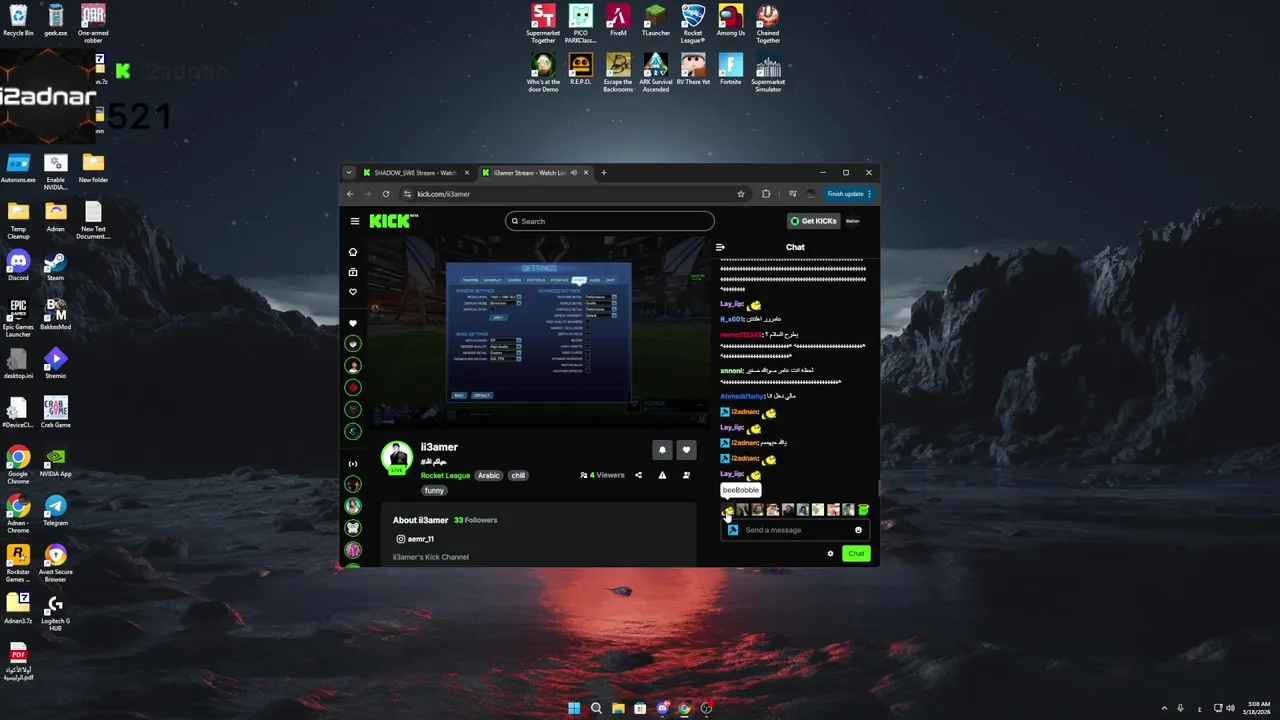This screenshot has width=1280, height=720.
Task: Open Epic Games Launcher shortcut
Action: [18, 318]
